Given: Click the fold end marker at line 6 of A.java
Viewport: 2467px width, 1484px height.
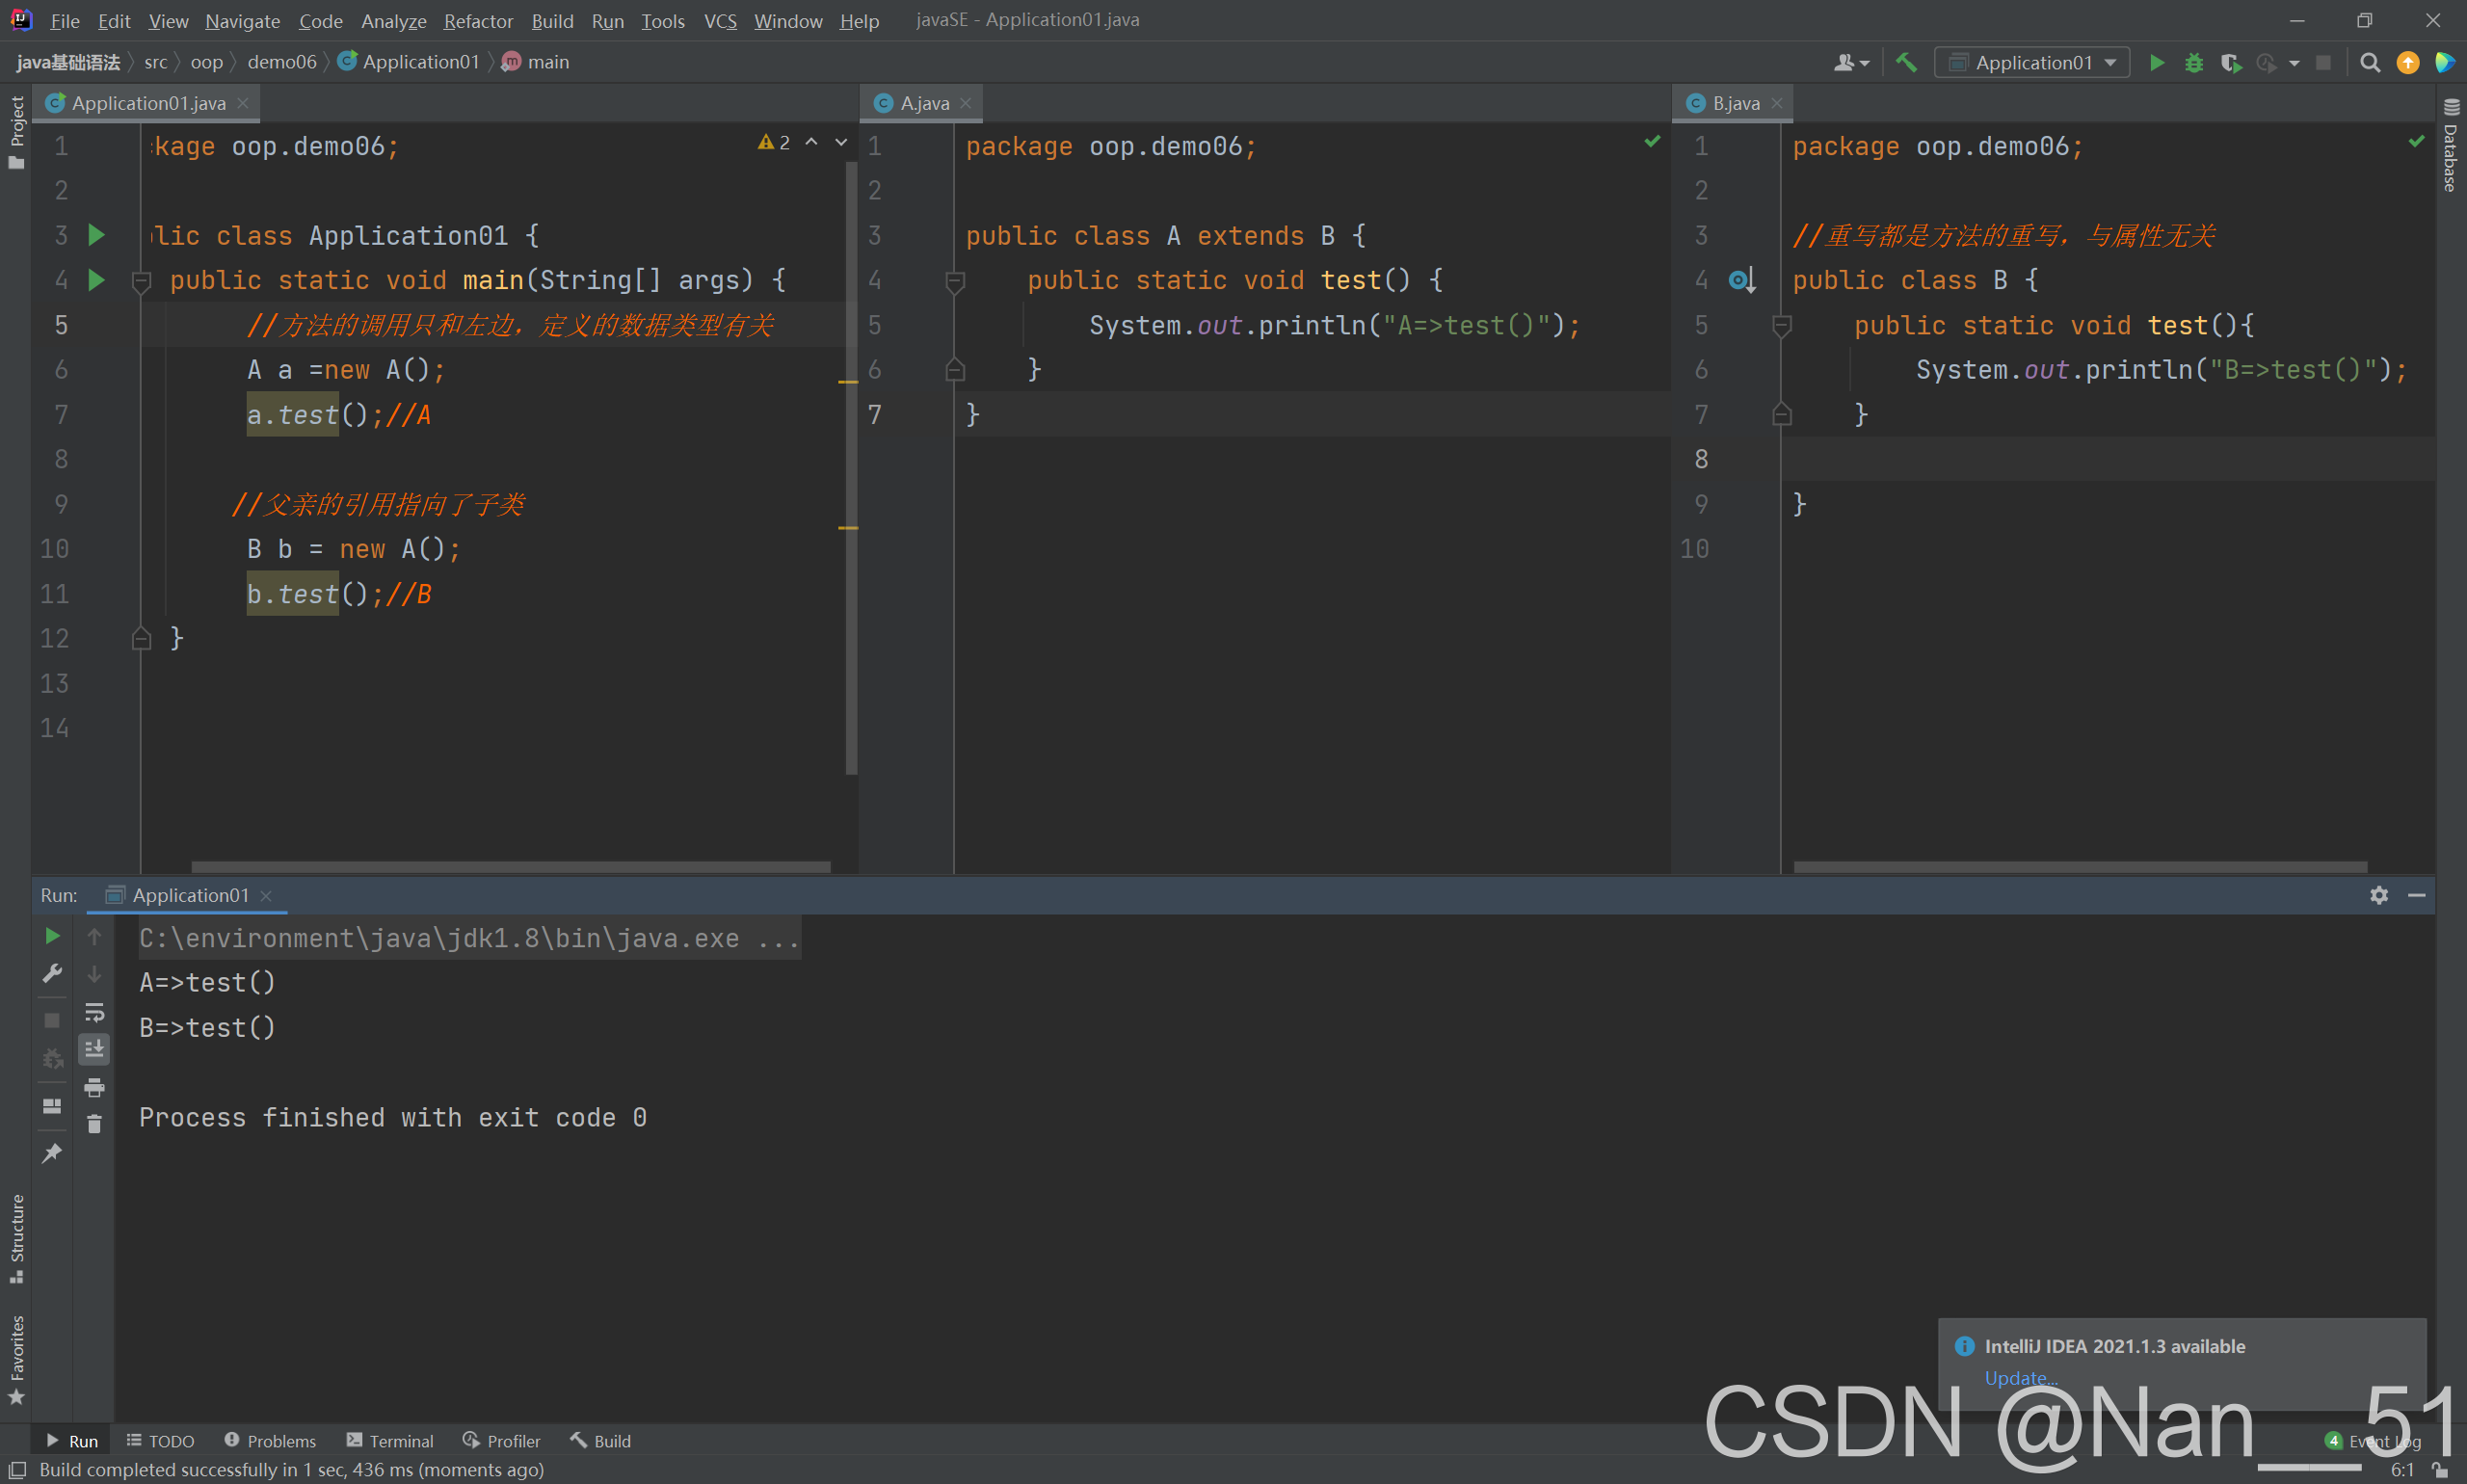Looking at the screenshot, I should click(955, 370).
